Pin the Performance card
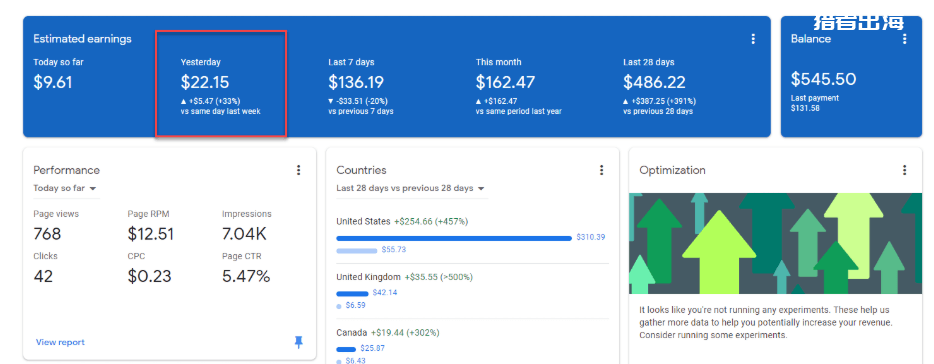 298,342
